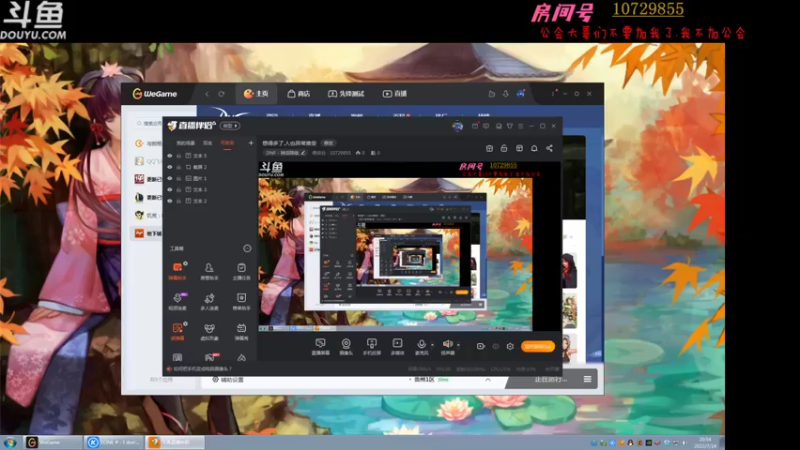Select the active orange scene tab

pyautogui.click(x=227, y=143)
